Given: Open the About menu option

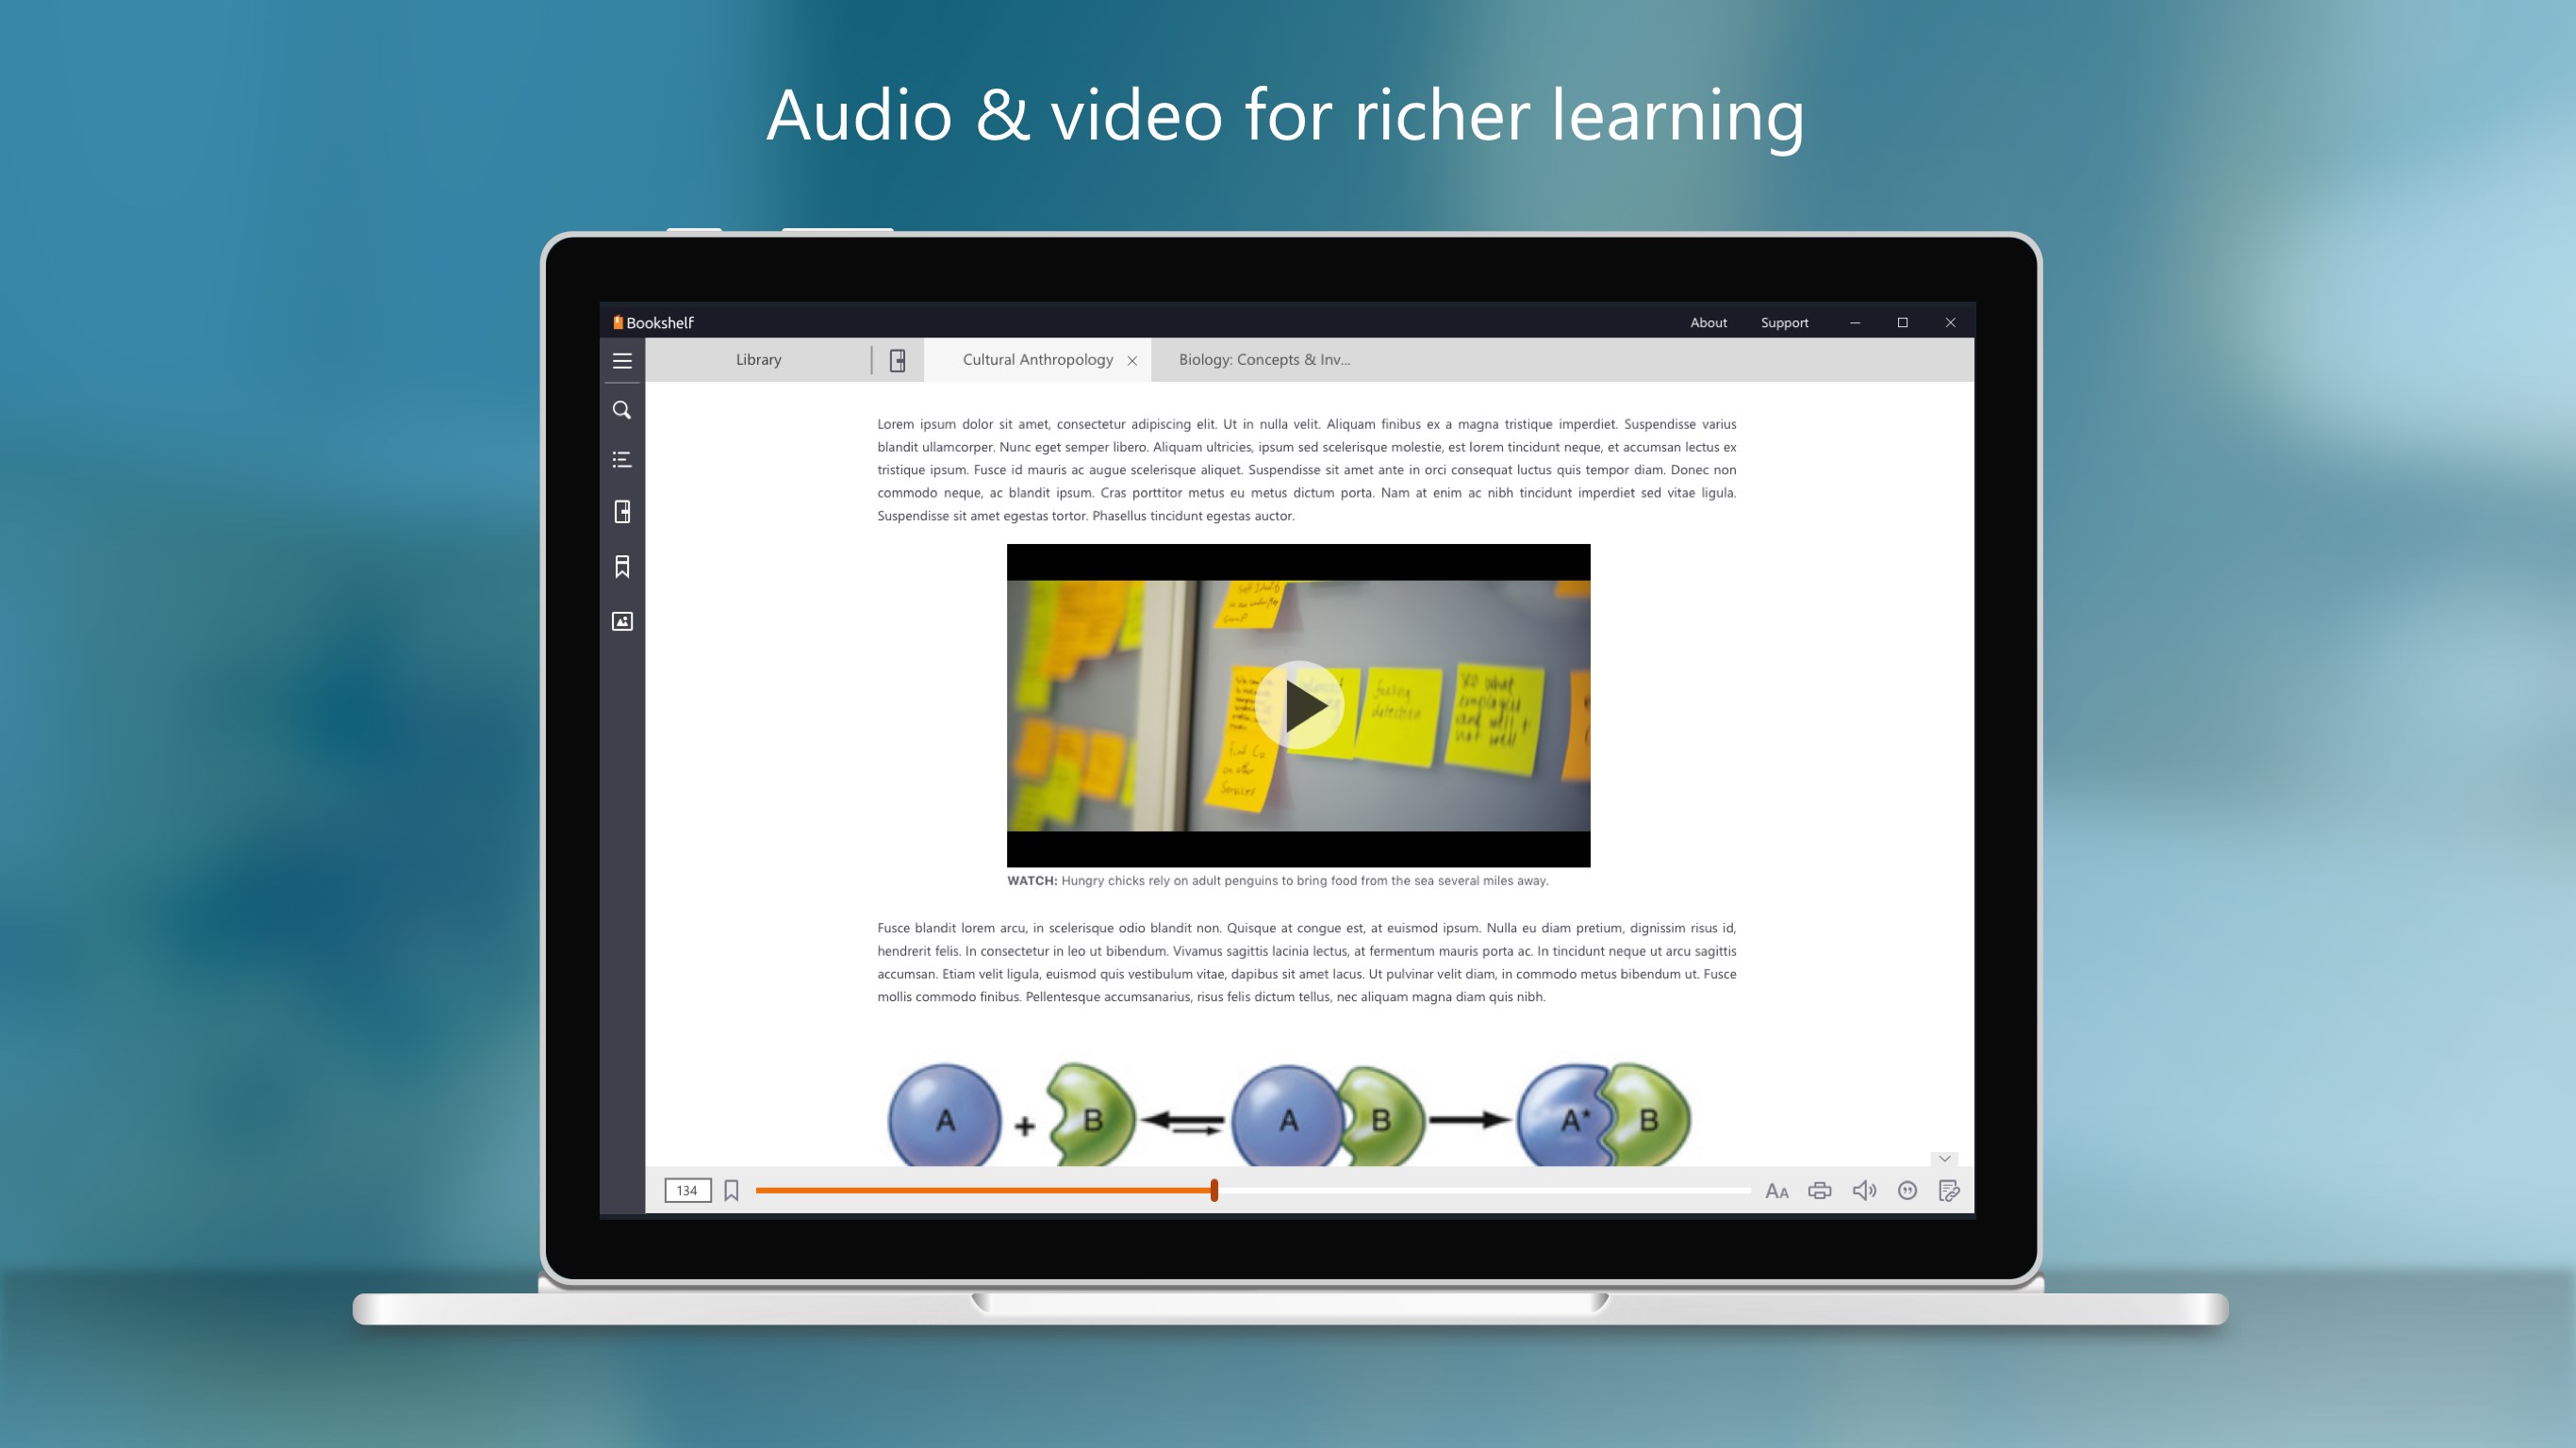Looking at the screenshot, I should click(x=1708, y=320).
